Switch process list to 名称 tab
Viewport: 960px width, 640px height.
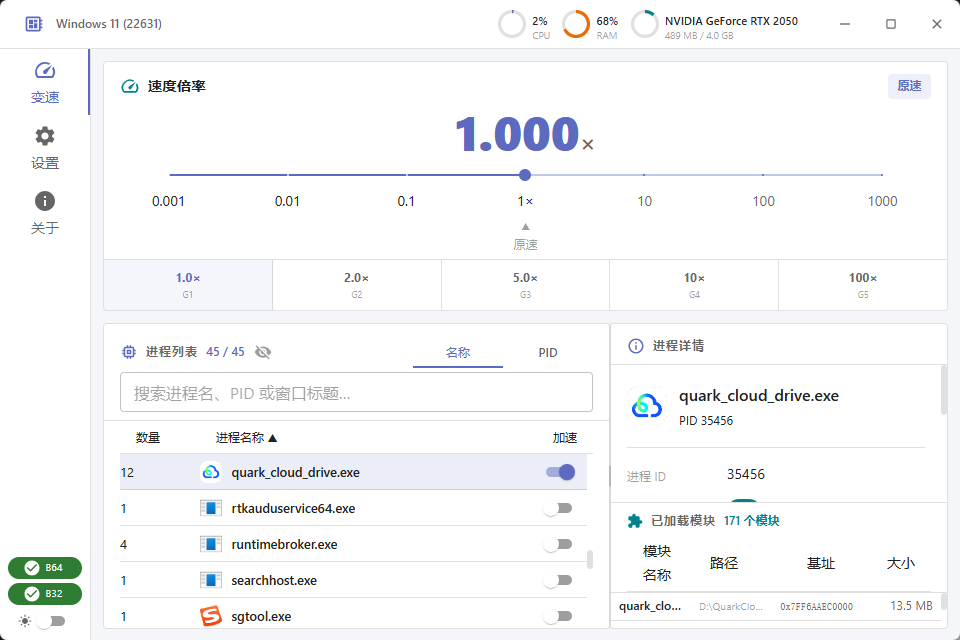[x=458, y=353]
